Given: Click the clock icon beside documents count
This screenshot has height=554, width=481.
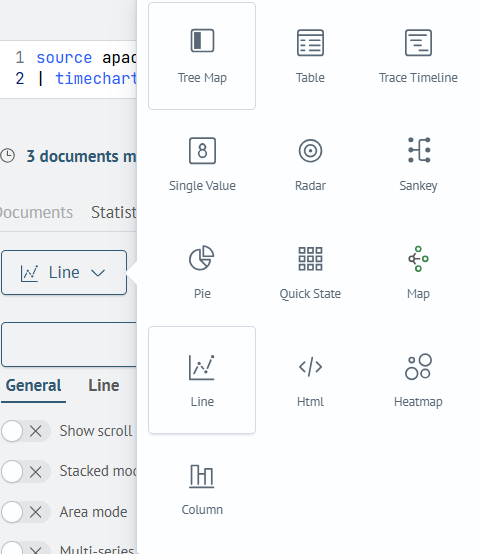Looking at the screenshot, I should point(7,156).
